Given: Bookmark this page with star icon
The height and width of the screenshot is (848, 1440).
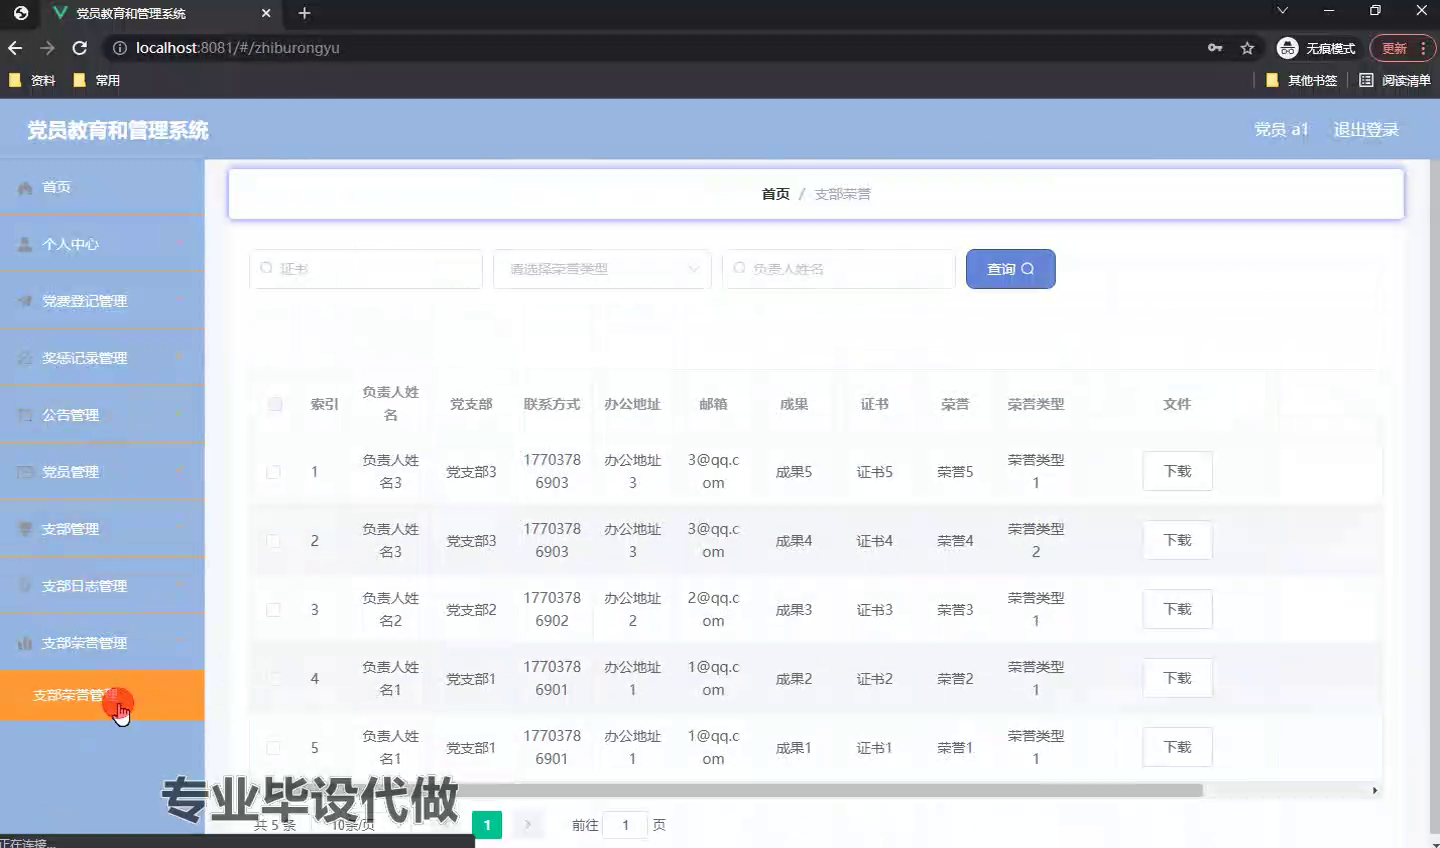Looking at the screenshot, I should click(x=1247, y=48).
